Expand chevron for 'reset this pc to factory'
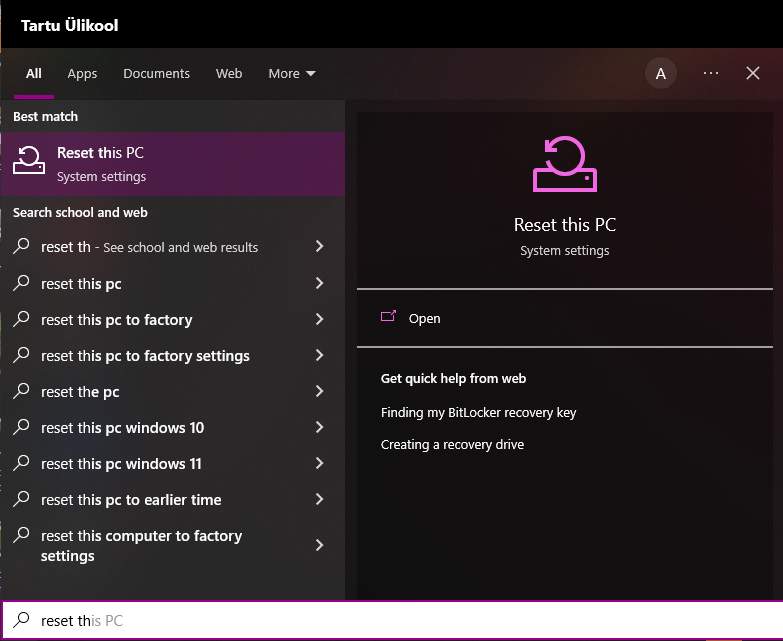783x641 pixels. pos(320,319)
